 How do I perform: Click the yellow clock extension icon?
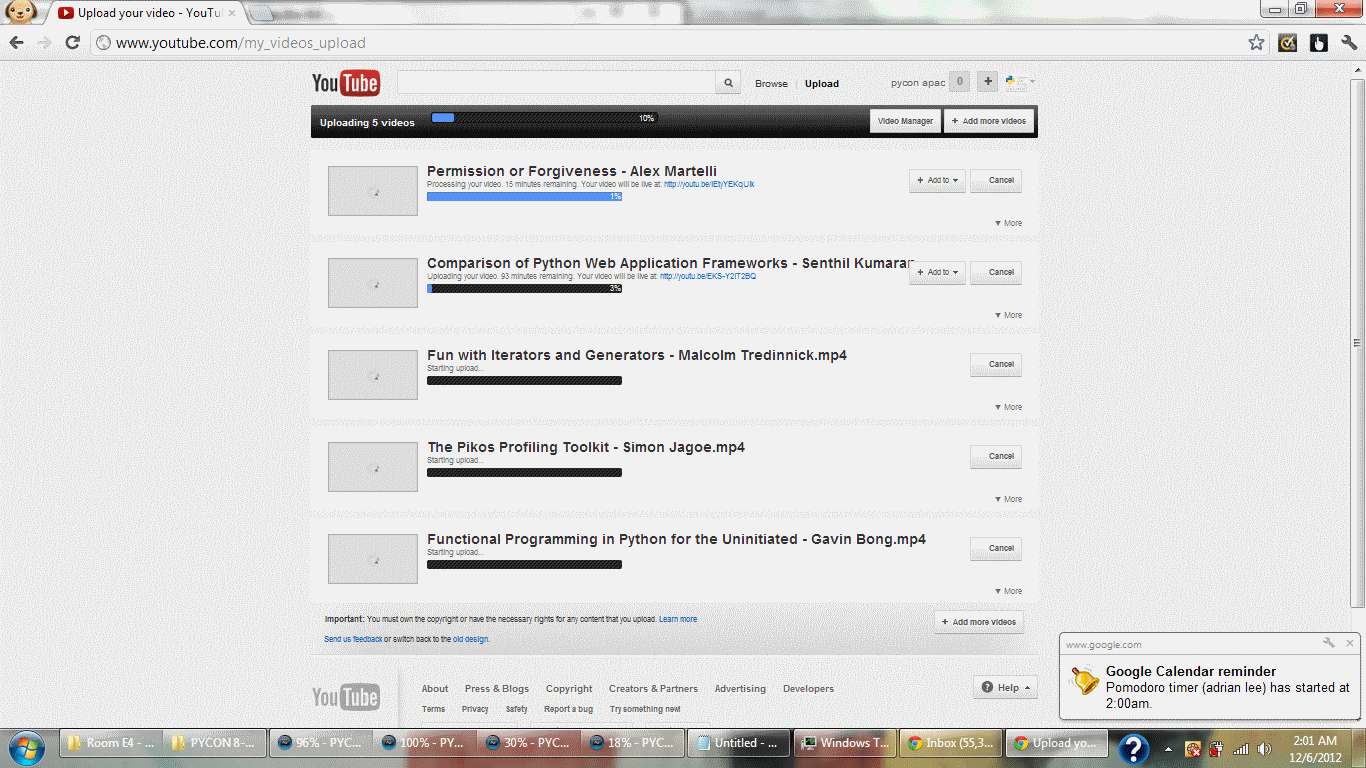[x=1288, y=43]
